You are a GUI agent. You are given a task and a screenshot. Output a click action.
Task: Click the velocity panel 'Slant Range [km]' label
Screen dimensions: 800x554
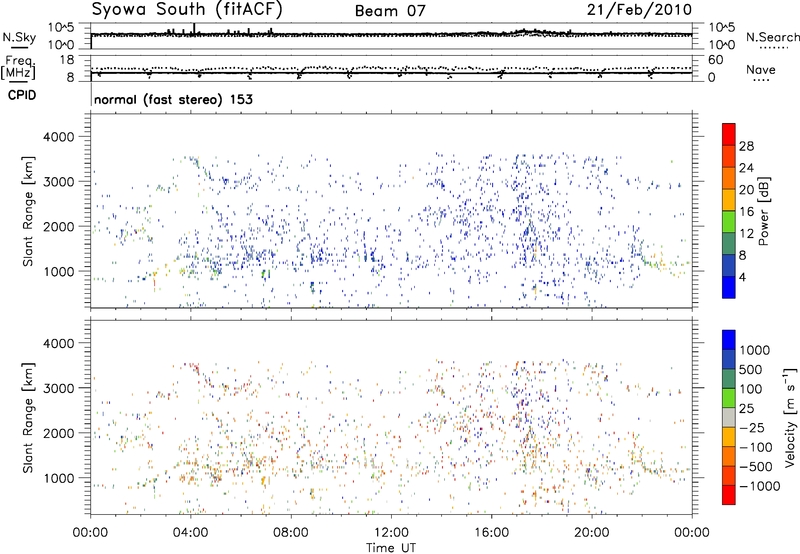pos(28,418)
